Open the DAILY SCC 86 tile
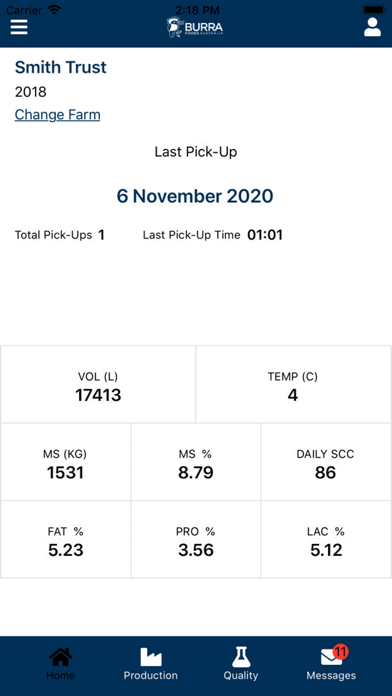Image resolution: width=392 pixels, height=696 pixels. (x=326, y=462)
